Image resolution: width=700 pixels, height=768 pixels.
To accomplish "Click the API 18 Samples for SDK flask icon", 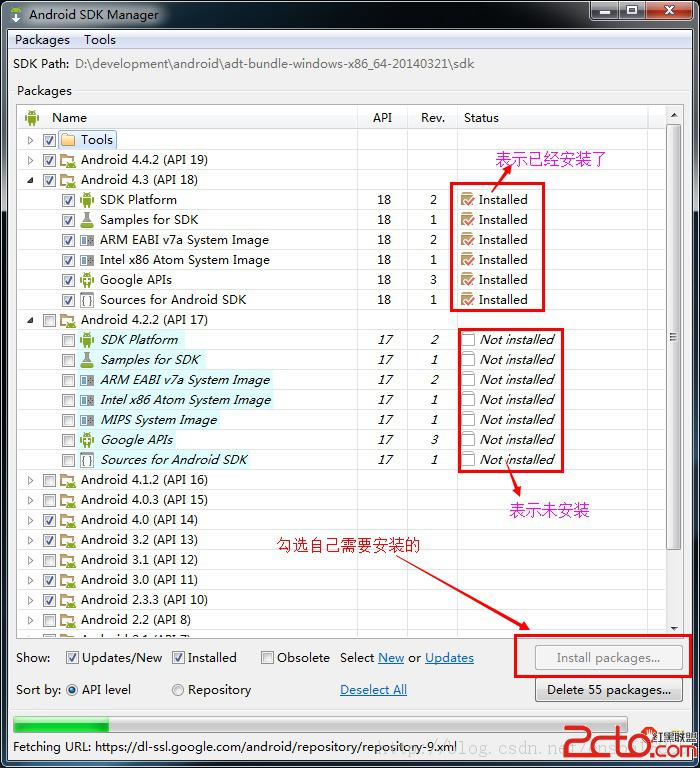I will 87,220.
